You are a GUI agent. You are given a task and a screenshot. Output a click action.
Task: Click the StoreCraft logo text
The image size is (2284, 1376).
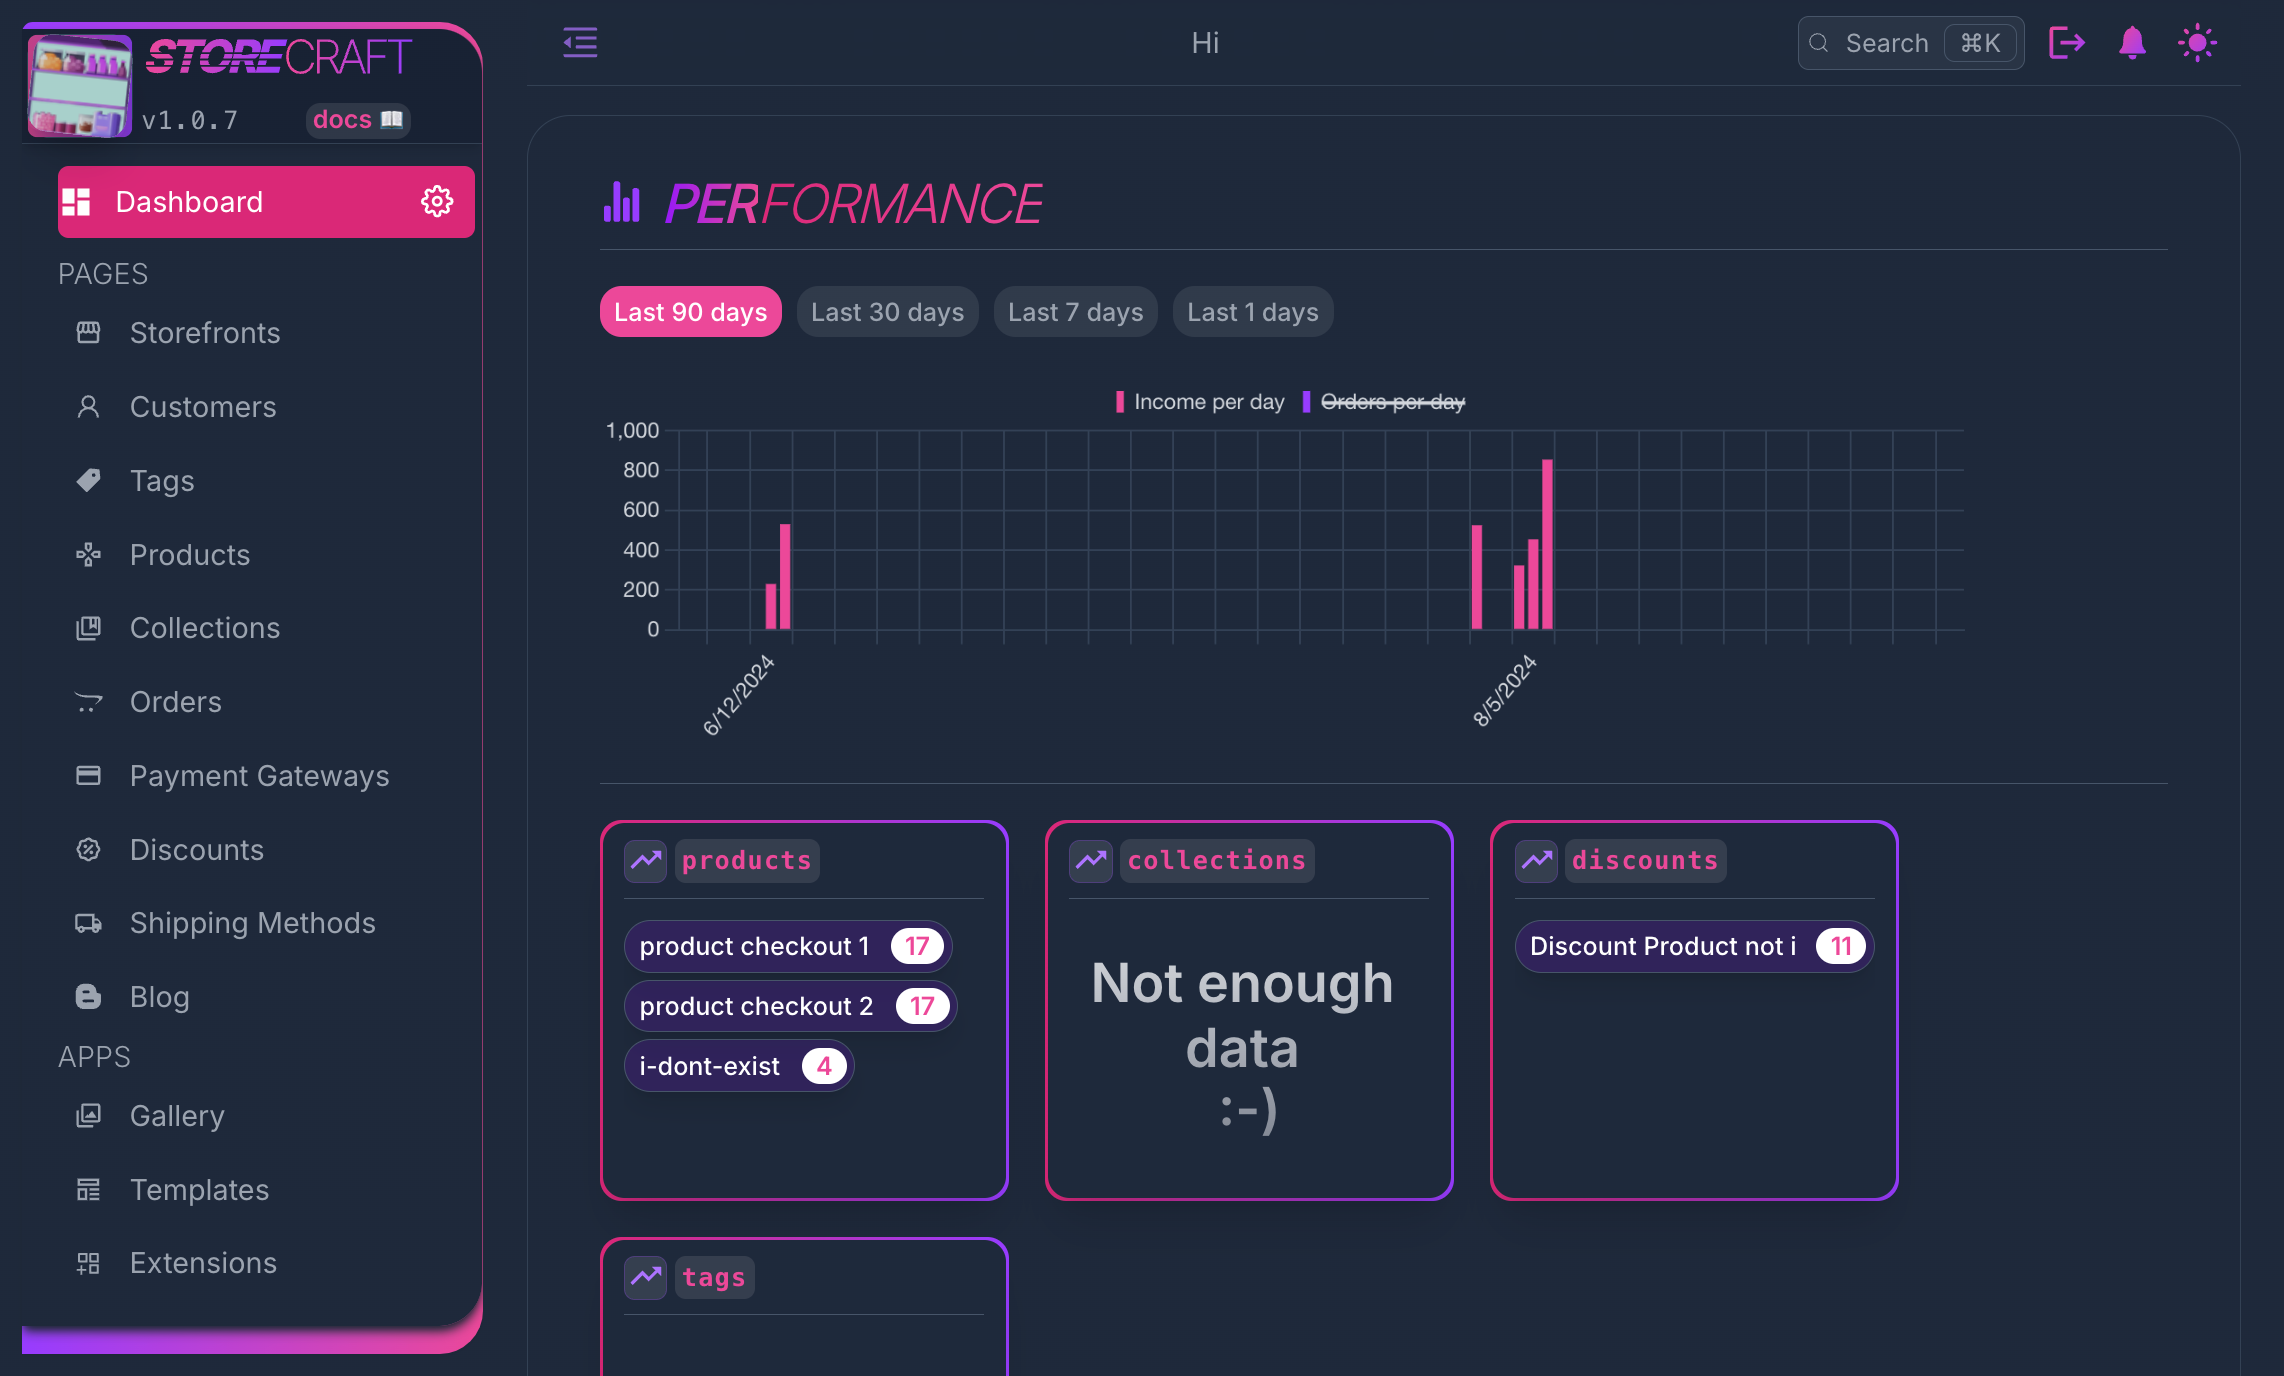coord(278,57)
